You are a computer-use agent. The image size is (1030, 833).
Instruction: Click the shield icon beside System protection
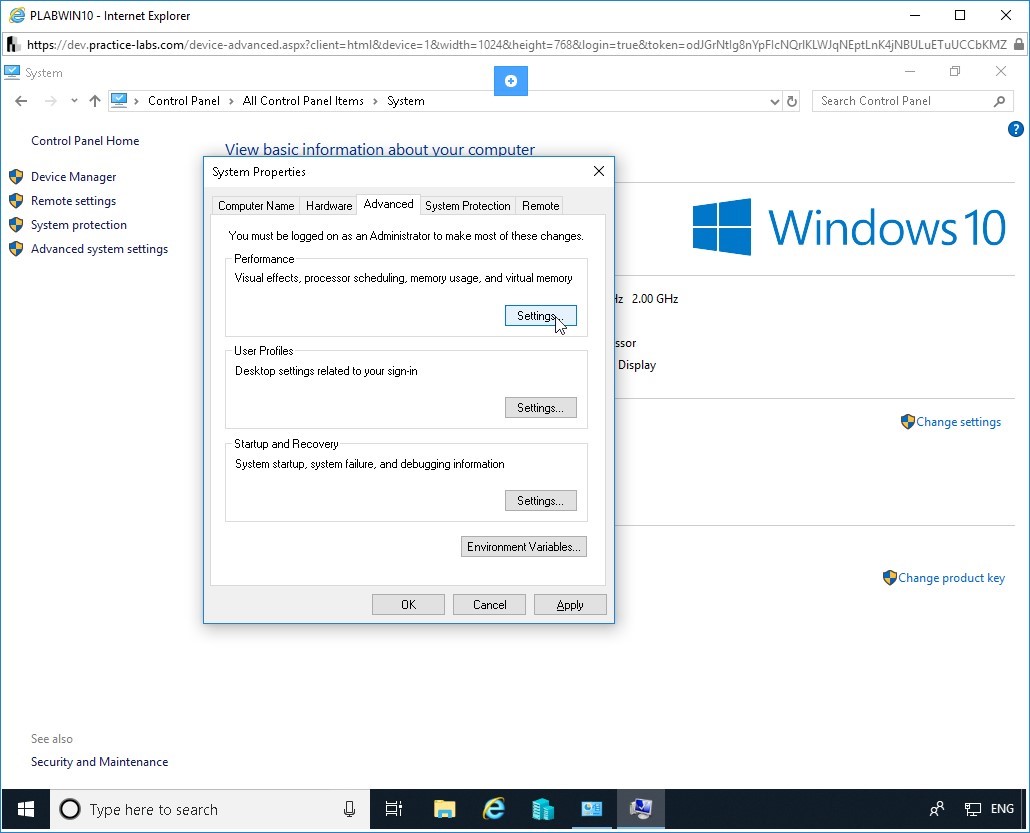[16, 225]
